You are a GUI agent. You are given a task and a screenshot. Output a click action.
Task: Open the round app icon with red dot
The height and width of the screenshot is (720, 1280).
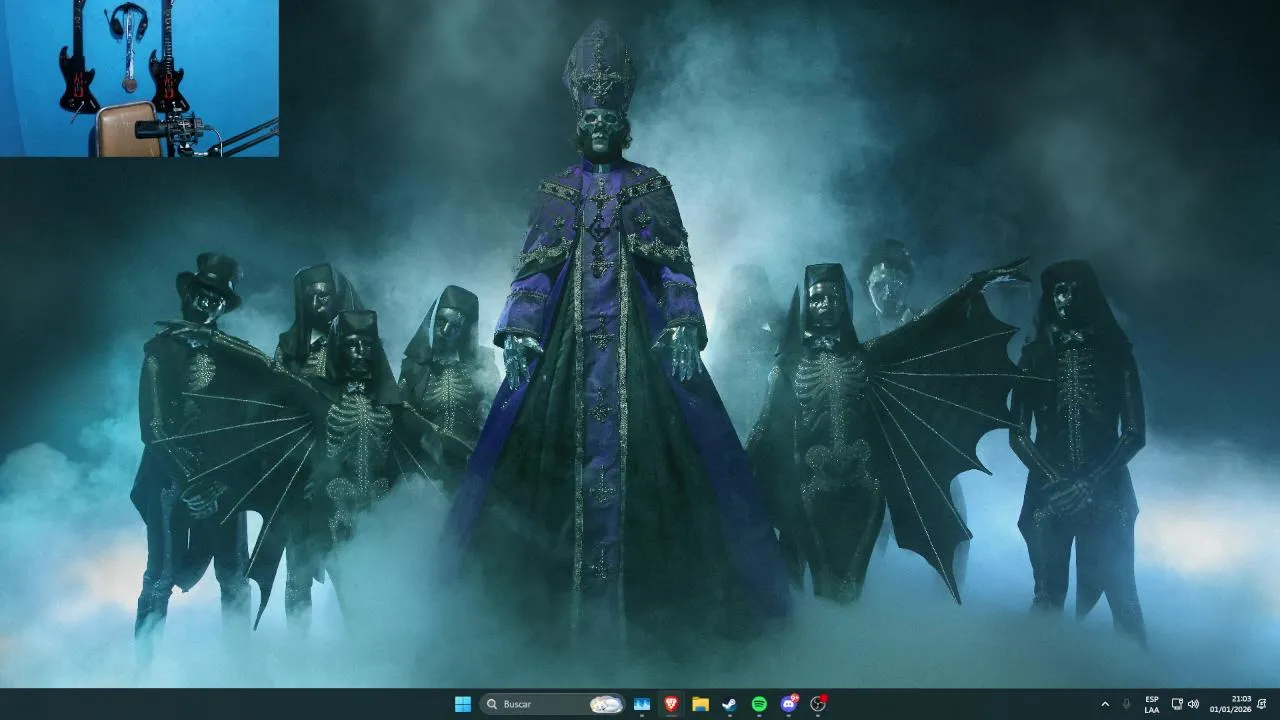pos(818,704)
